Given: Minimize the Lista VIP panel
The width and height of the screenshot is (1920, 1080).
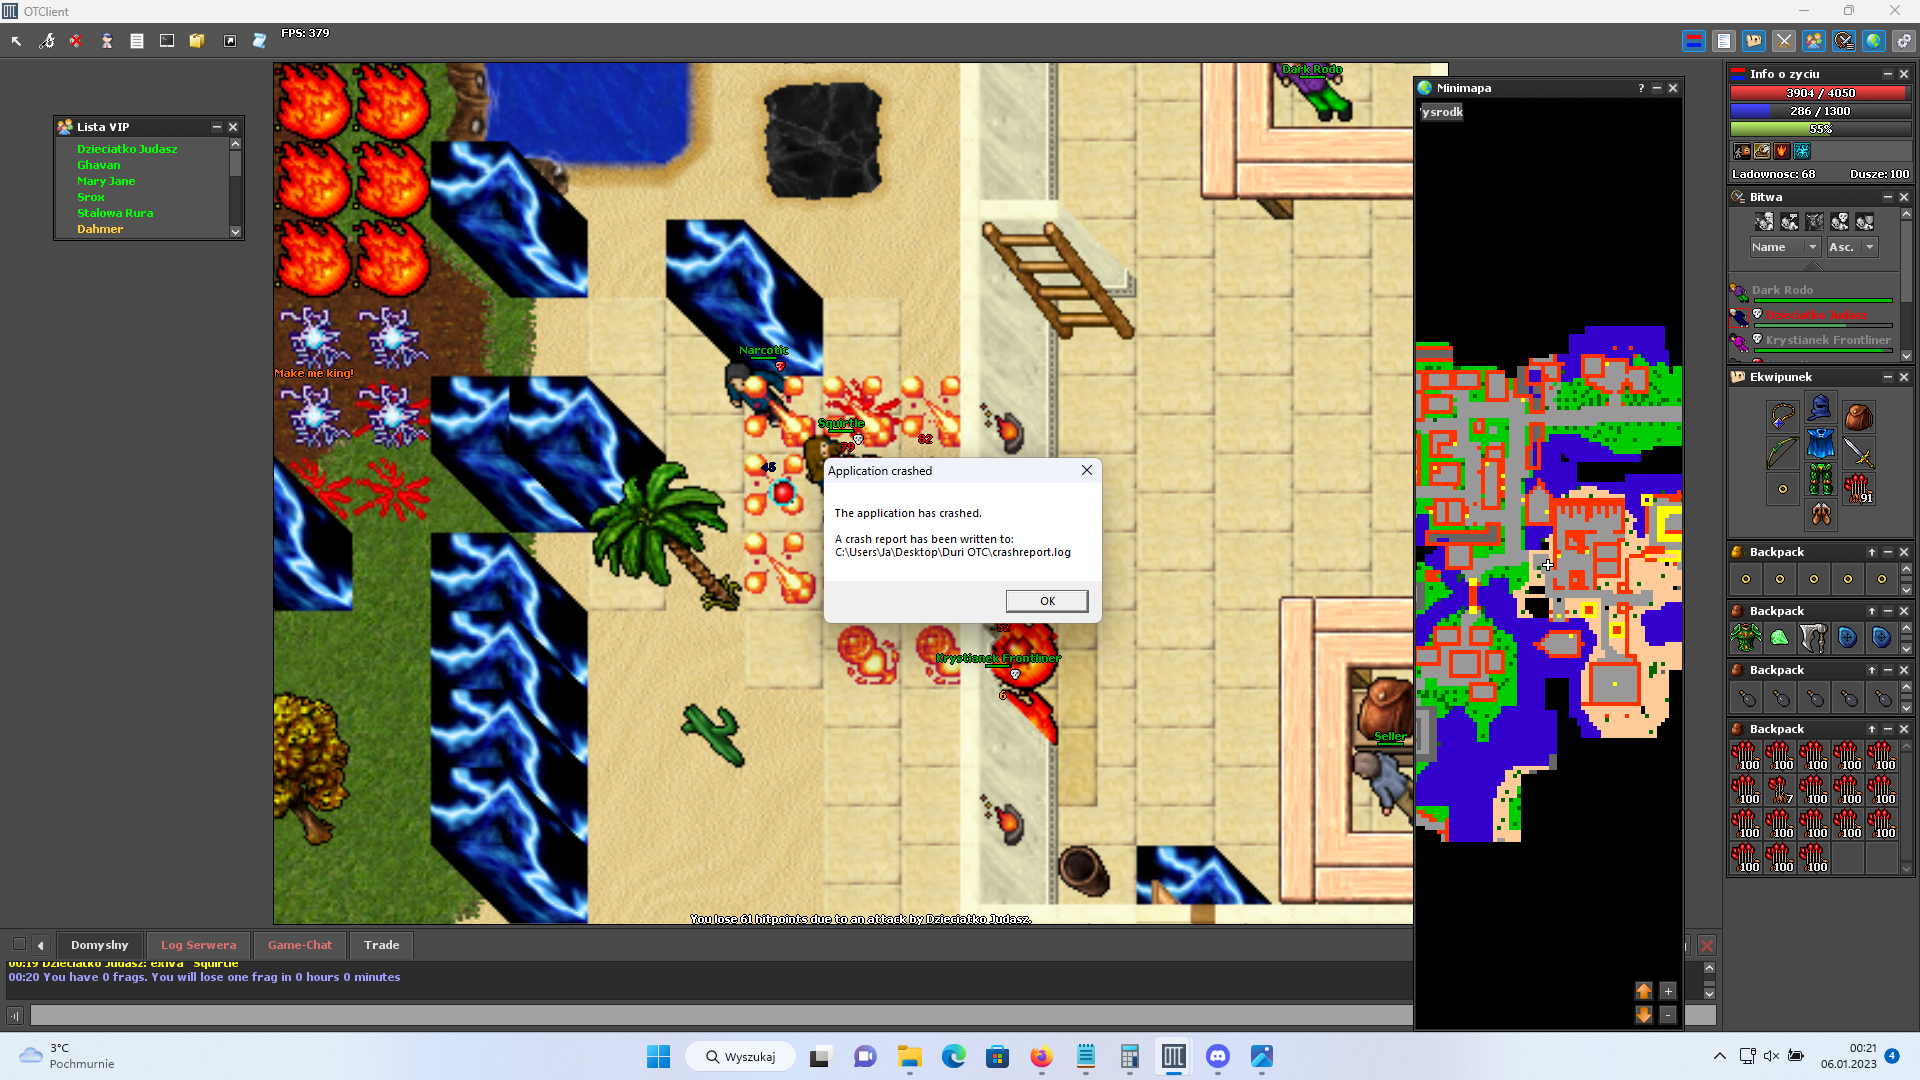Looking at the screenshot, I should [216, 127].
